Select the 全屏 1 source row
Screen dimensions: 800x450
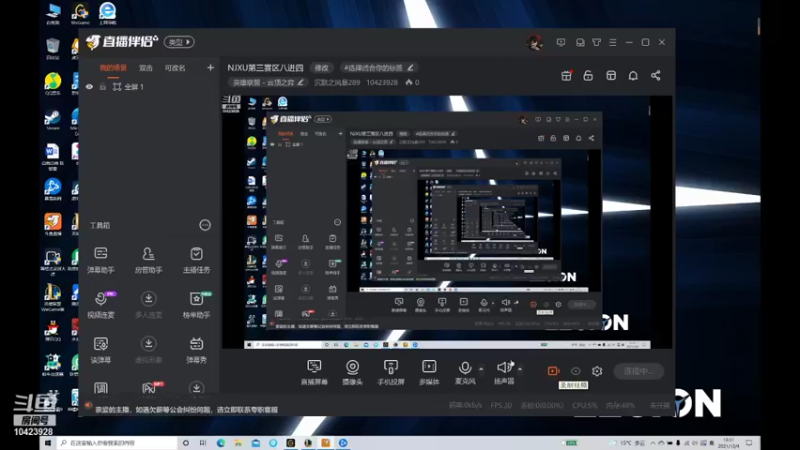[149, 87]
